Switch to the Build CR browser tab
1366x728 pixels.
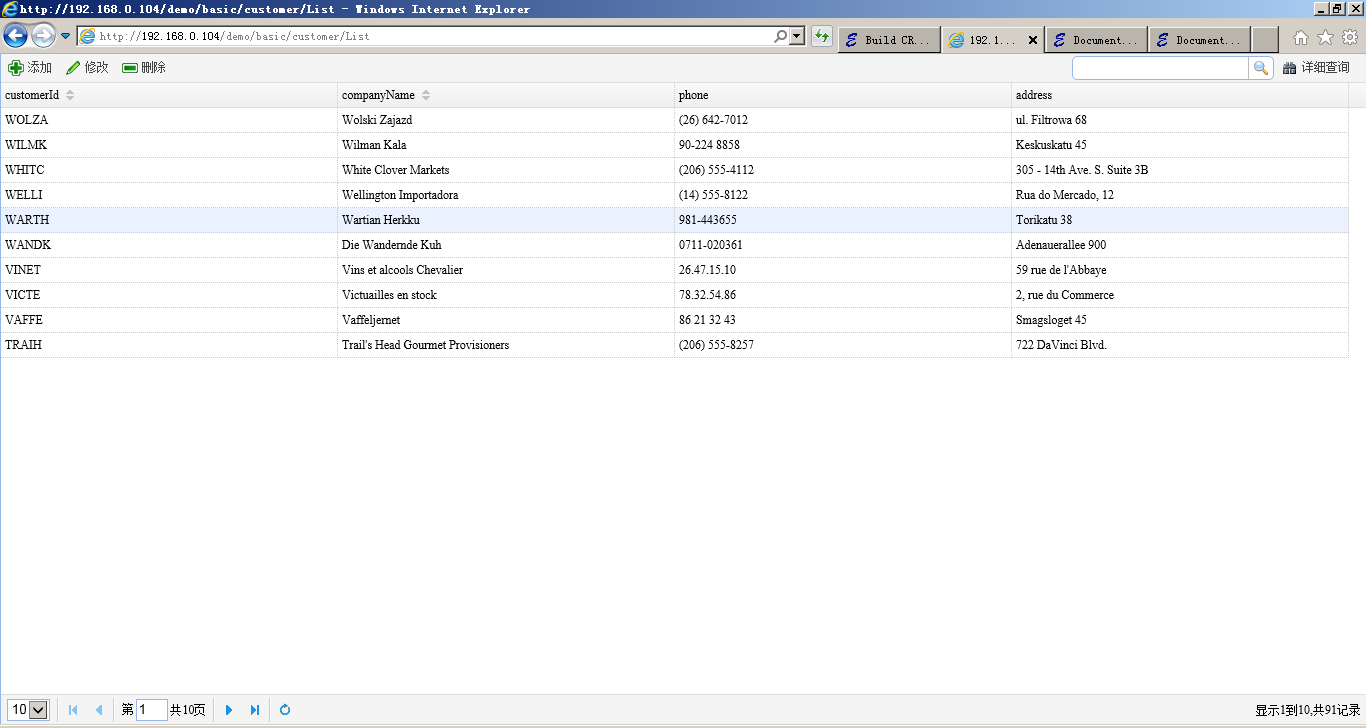(x=888, y=39)
